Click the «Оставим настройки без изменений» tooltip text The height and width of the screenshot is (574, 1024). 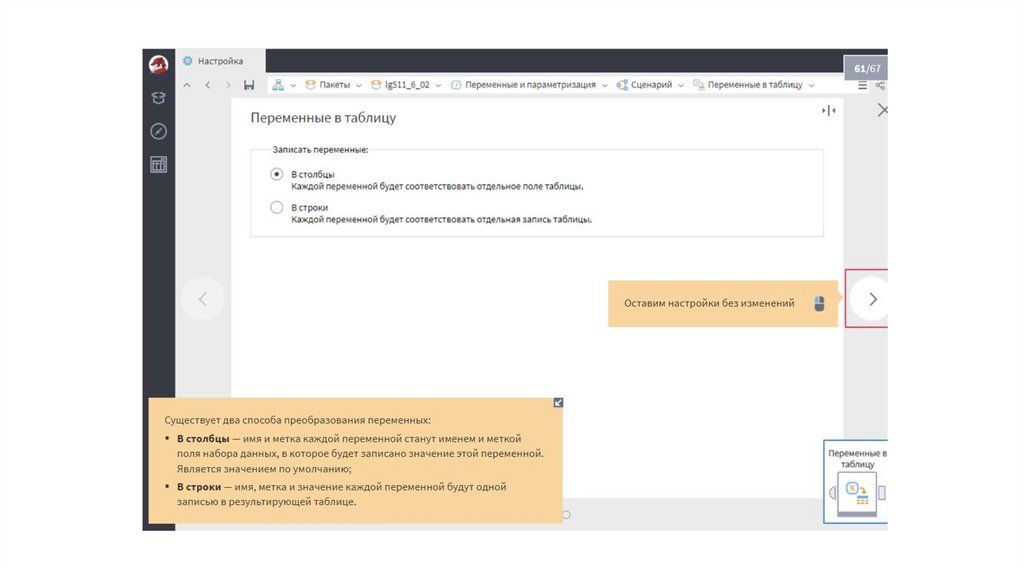click(709, 303)
